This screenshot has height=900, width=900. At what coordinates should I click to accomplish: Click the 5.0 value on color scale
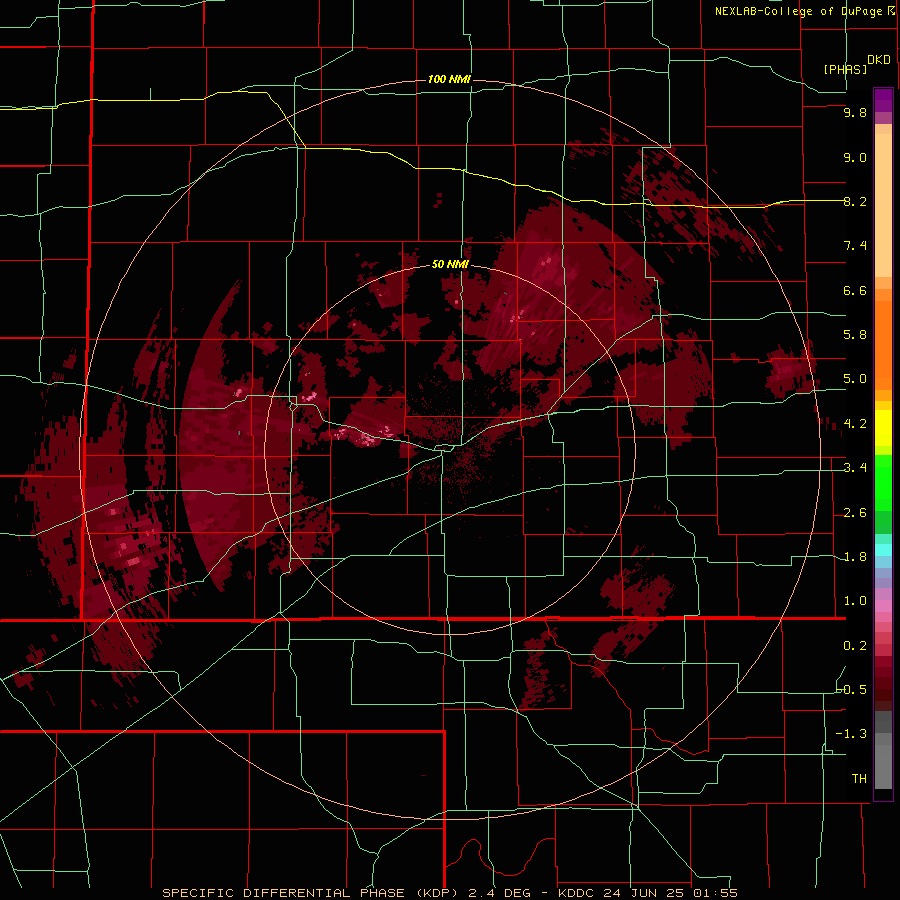[x=855, y=379]
